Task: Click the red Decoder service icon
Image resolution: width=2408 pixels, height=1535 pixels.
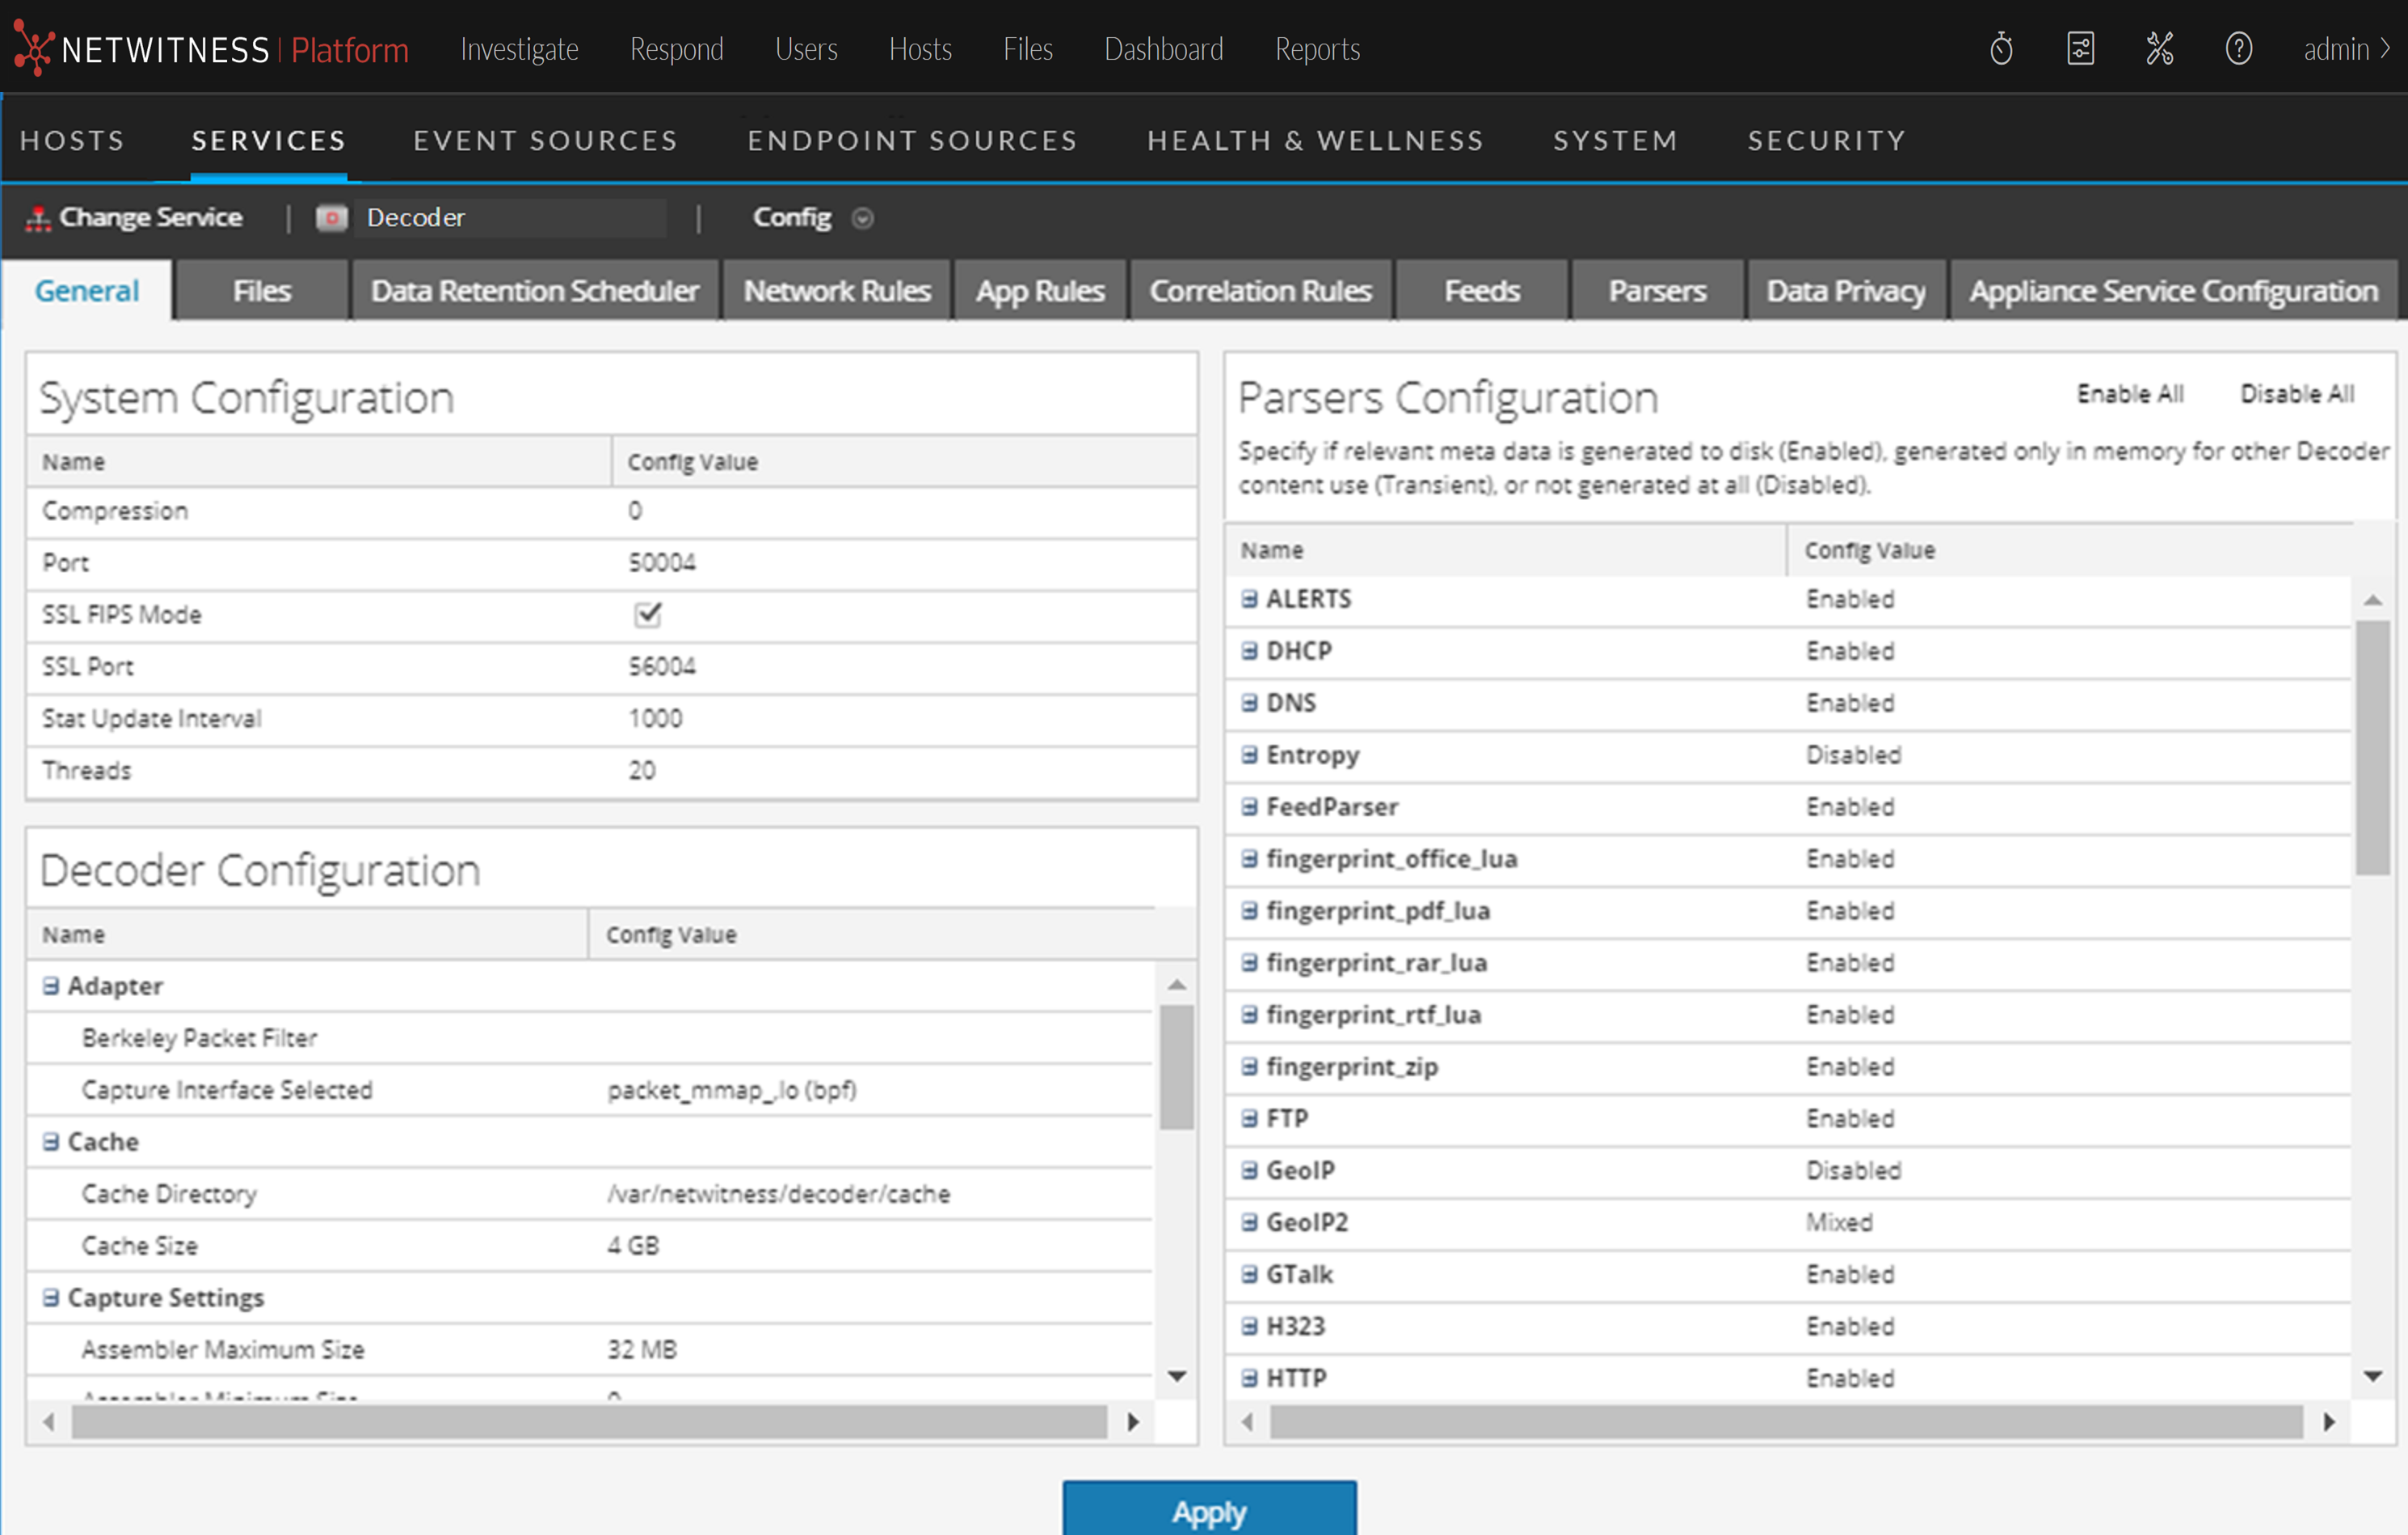Action: pyautogui.click(x=331, y=218)
